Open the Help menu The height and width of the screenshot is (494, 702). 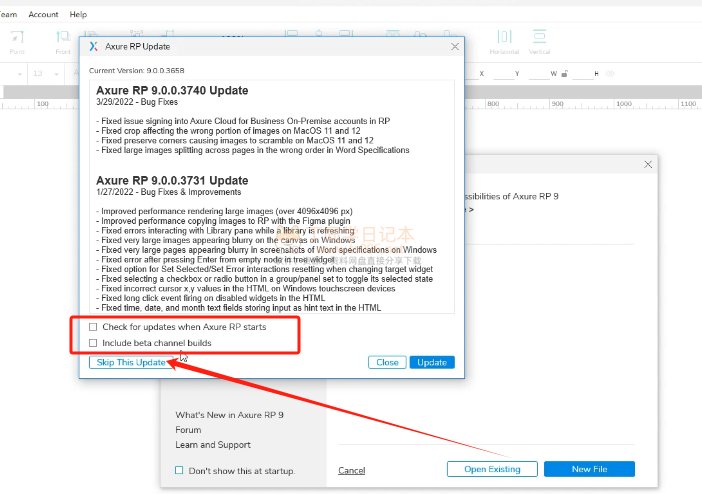78,14
